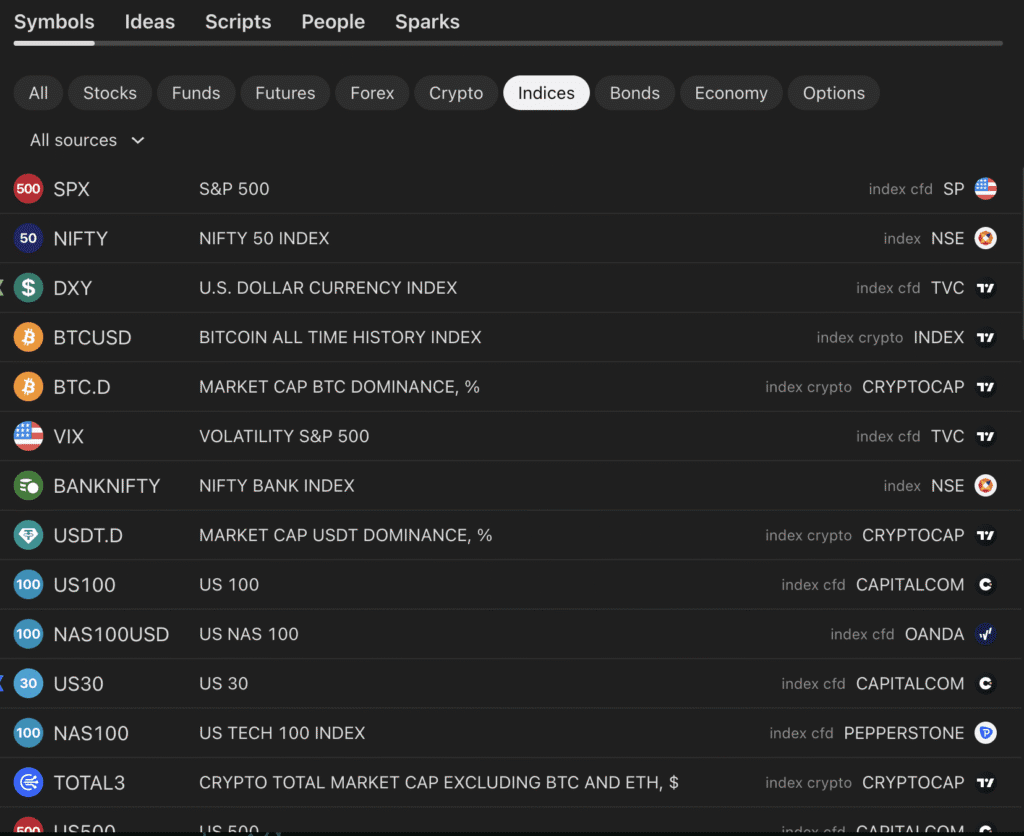The image size is (1024, 836).
Task: Open the People tab
Action: [333, 22]
